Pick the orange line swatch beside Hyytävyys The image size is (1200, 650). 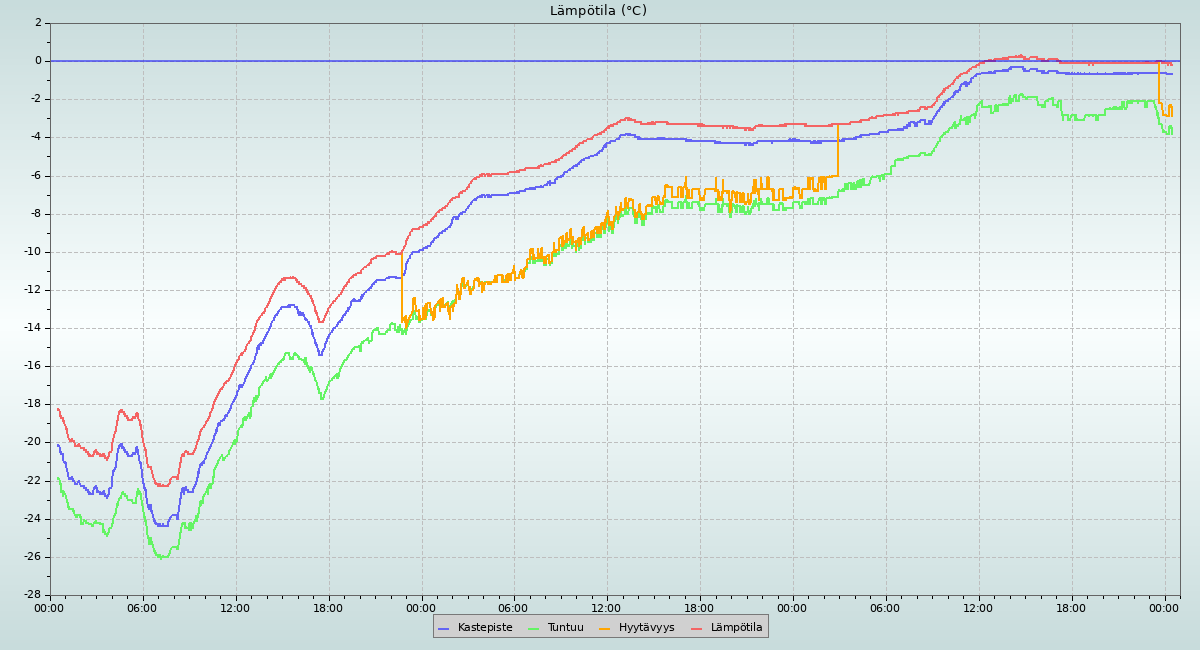click(x=605, y=628)
